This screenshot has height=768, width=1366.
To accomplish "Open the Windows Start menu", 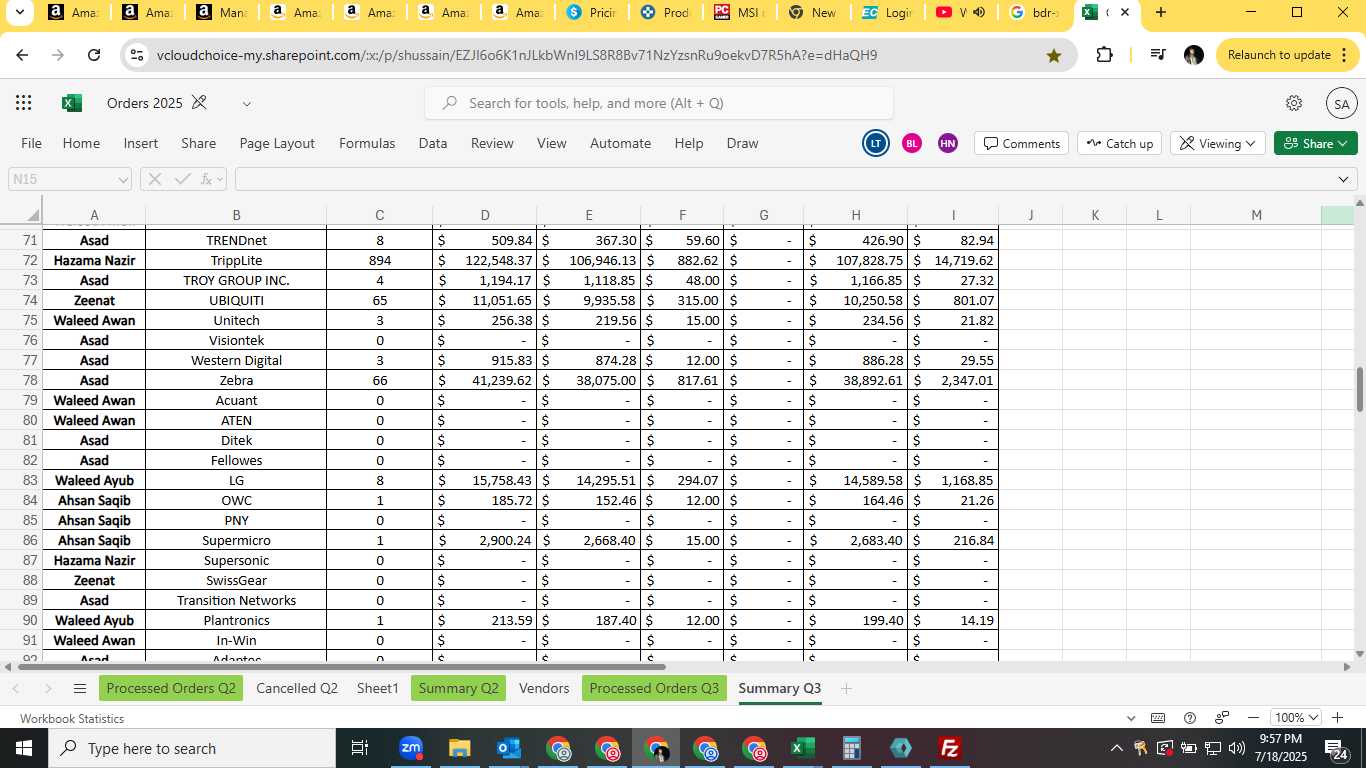I will 23,748.
